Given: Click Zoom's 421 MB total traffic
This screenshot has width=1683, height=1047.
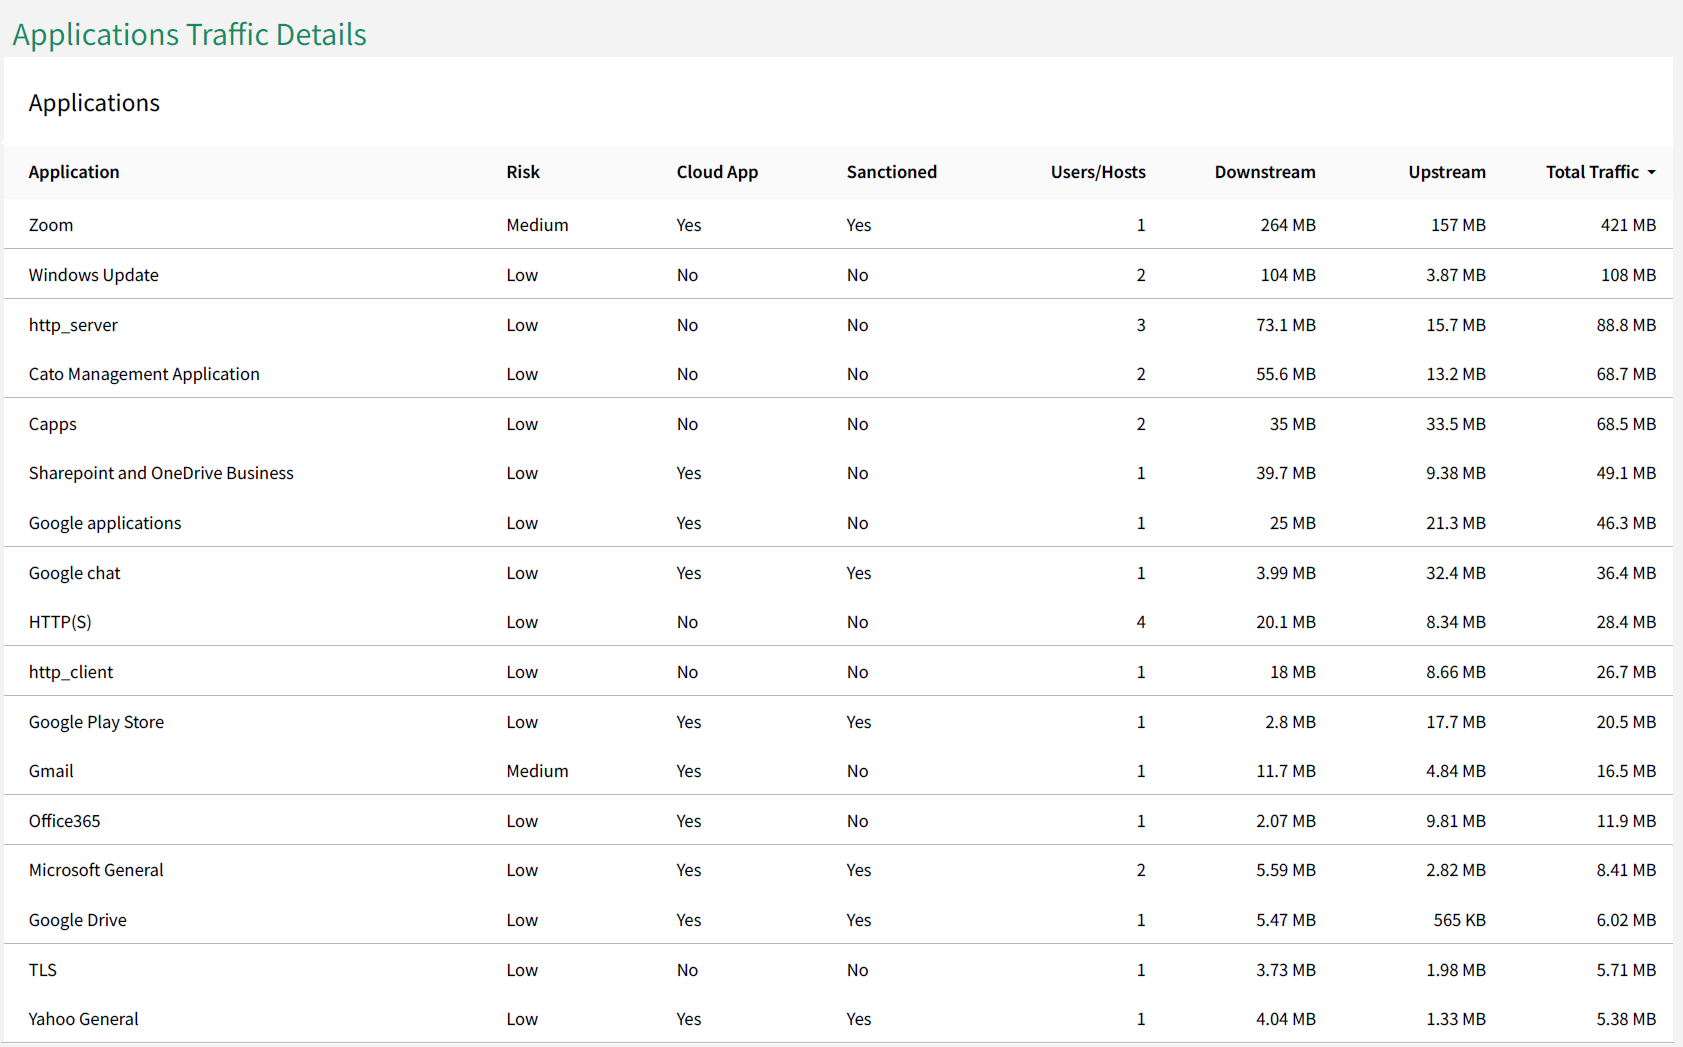Looking at the screenshot, I should [1628, 225].
